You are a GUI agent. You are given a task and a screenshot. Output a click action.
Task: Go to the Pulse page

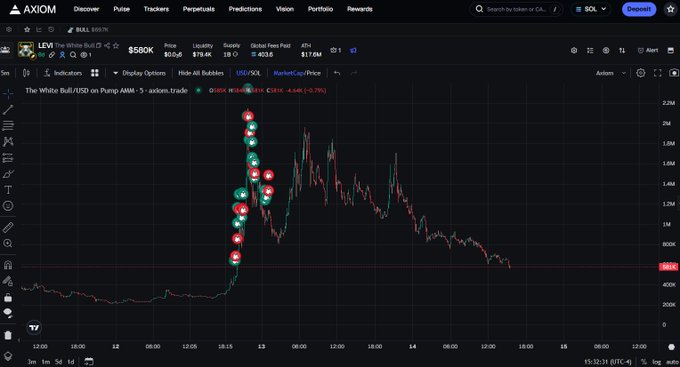(x=121, y=9)
